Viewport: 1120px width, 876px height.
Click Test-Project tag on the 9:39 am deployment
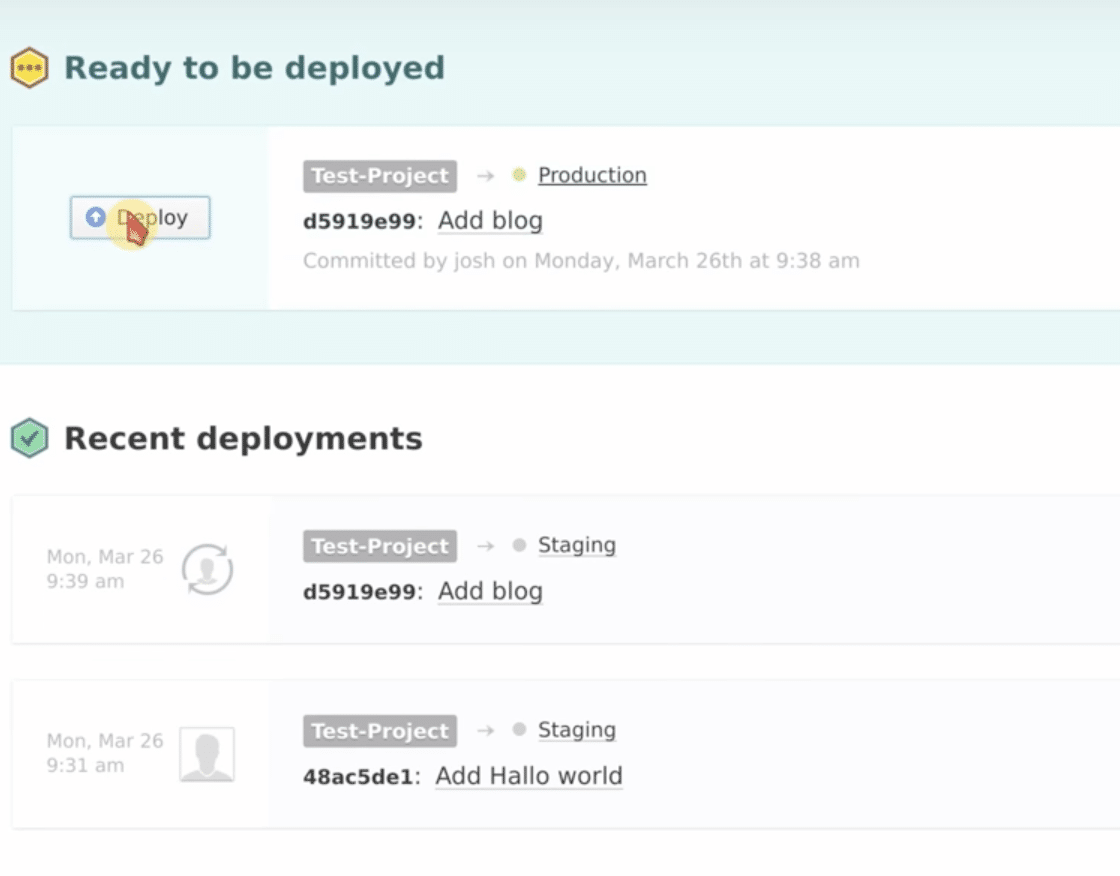click(x=380, y=546)
